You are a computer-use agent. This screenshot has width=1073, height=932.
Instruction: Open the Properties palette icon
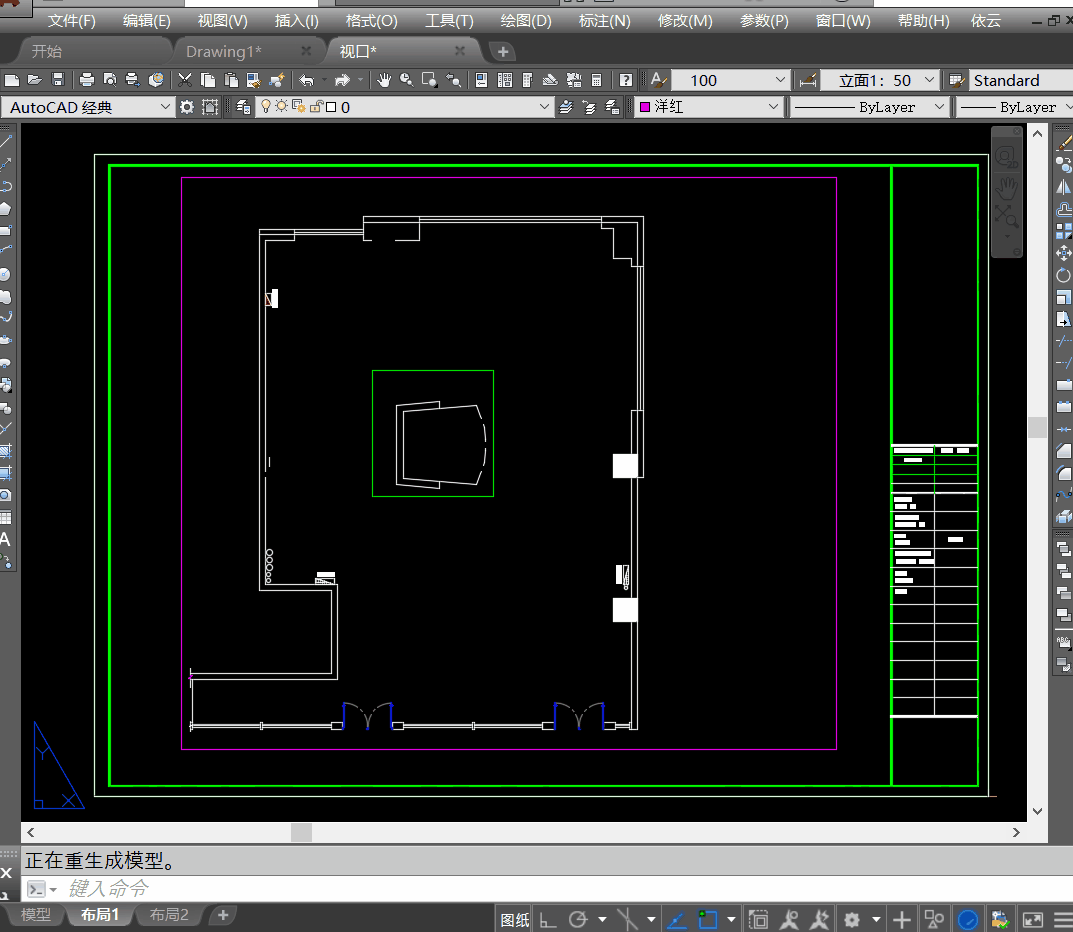(482, 80)
